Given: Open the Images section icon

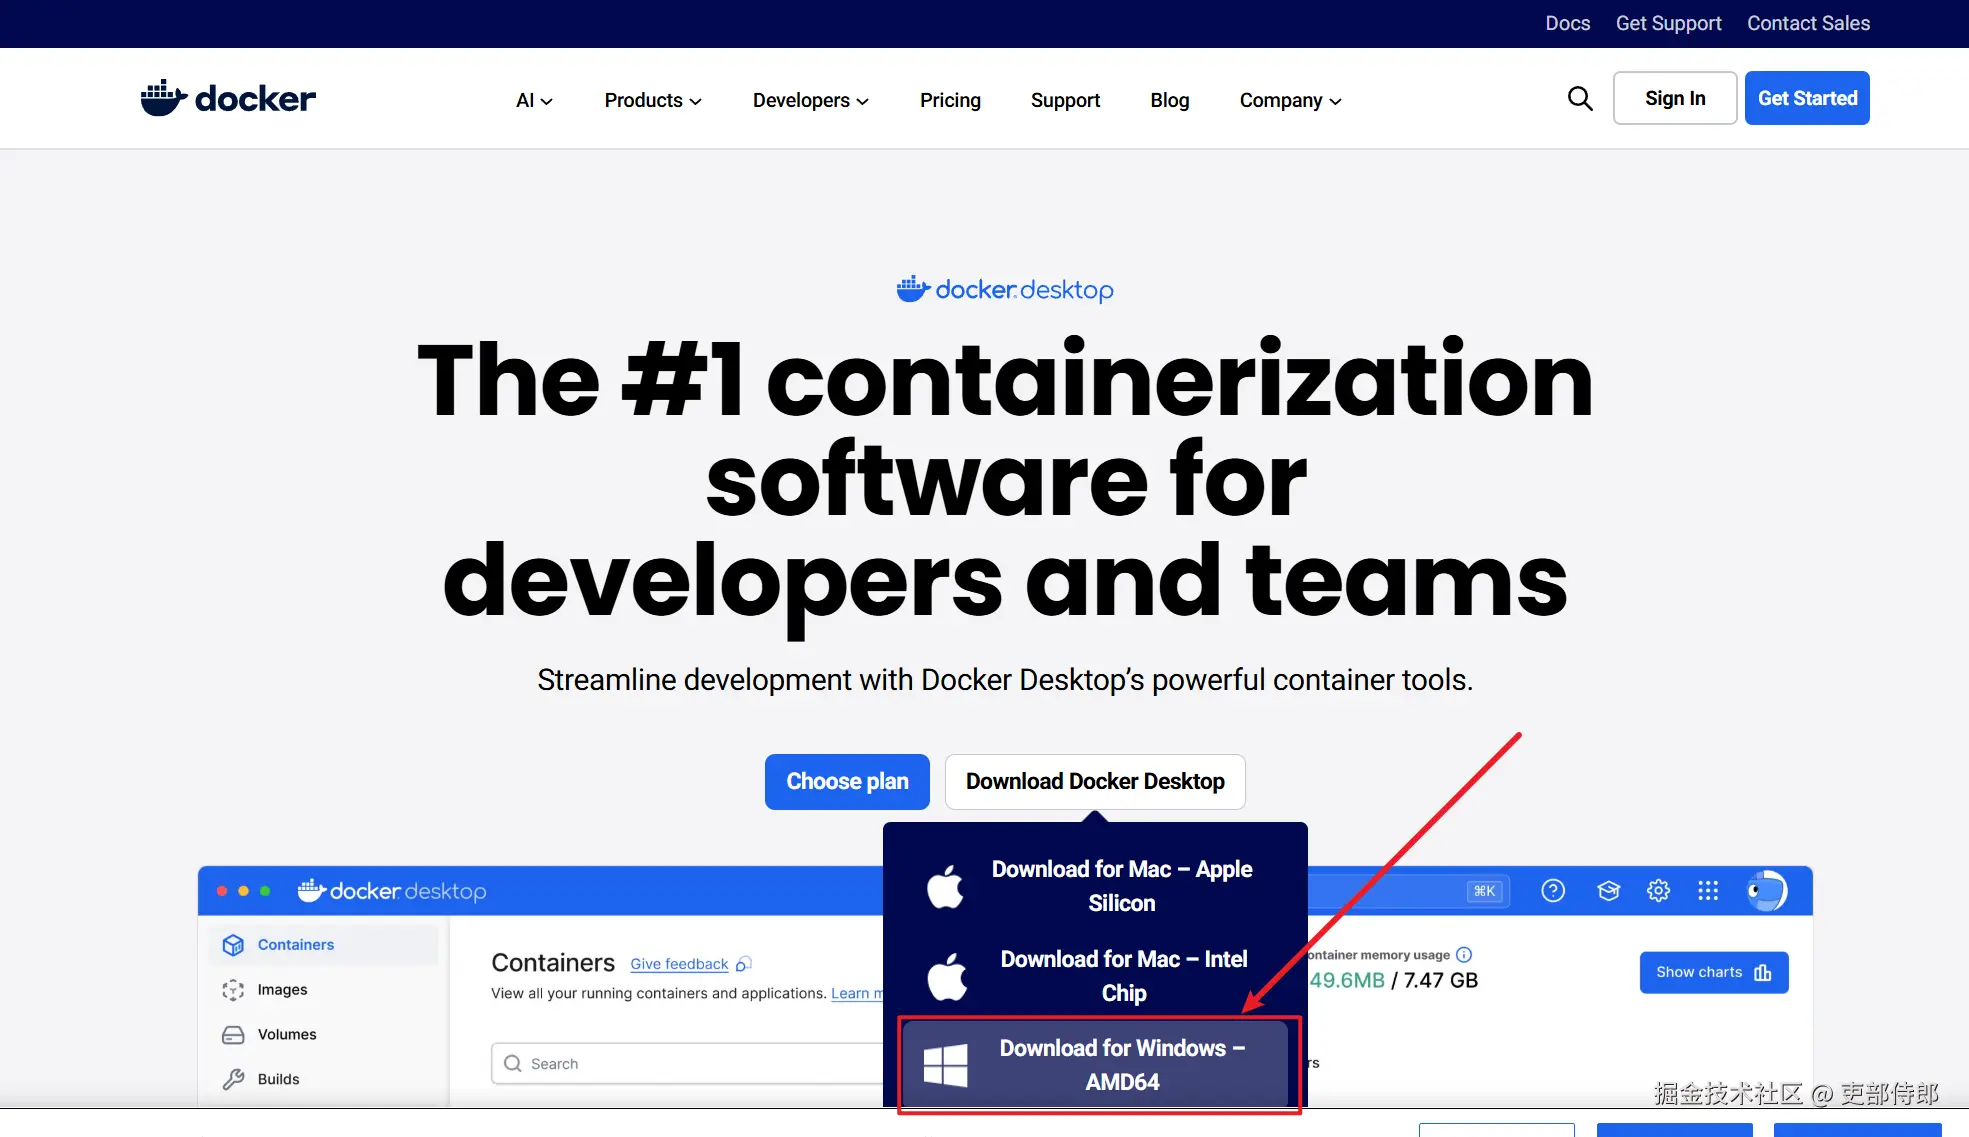Looking at the screenshot, I should point(232,989).
